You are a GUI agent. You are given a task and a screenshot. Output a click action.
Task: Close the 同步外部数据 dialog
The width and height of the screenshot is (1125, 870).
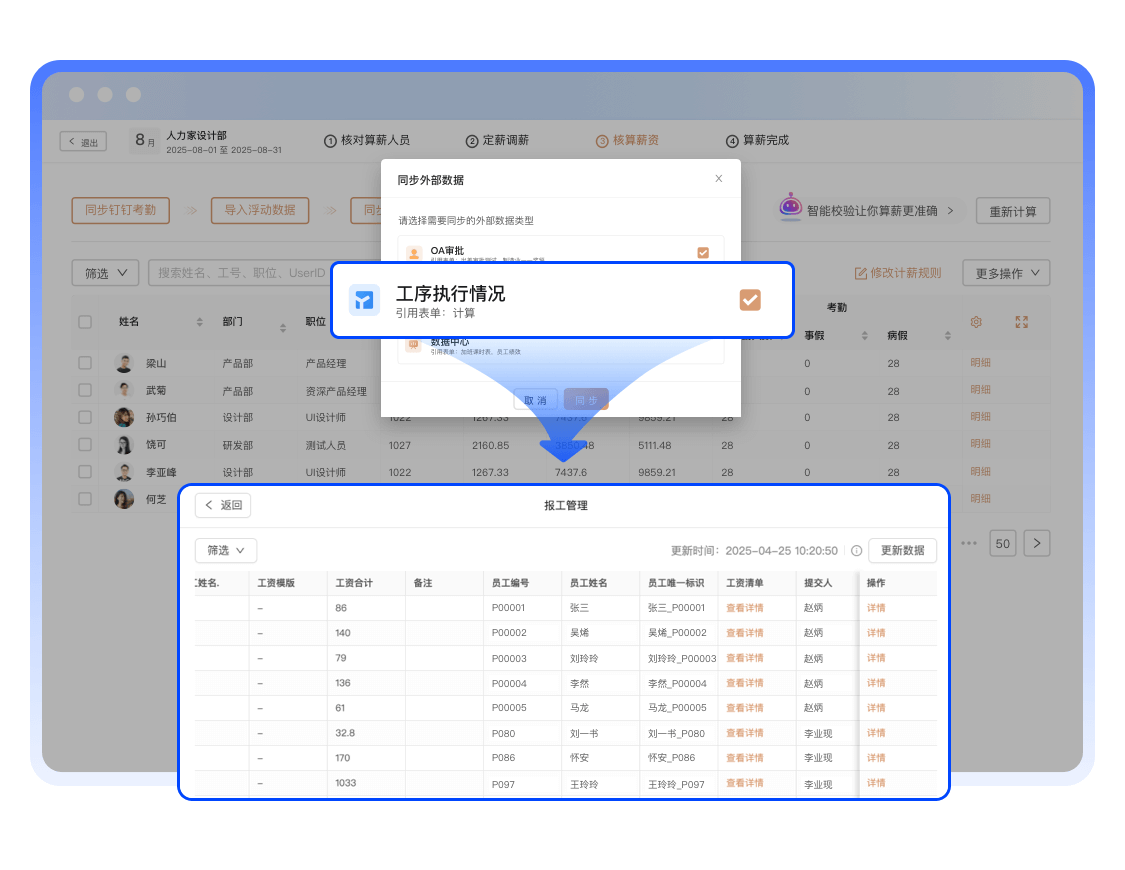click(718, 179)
